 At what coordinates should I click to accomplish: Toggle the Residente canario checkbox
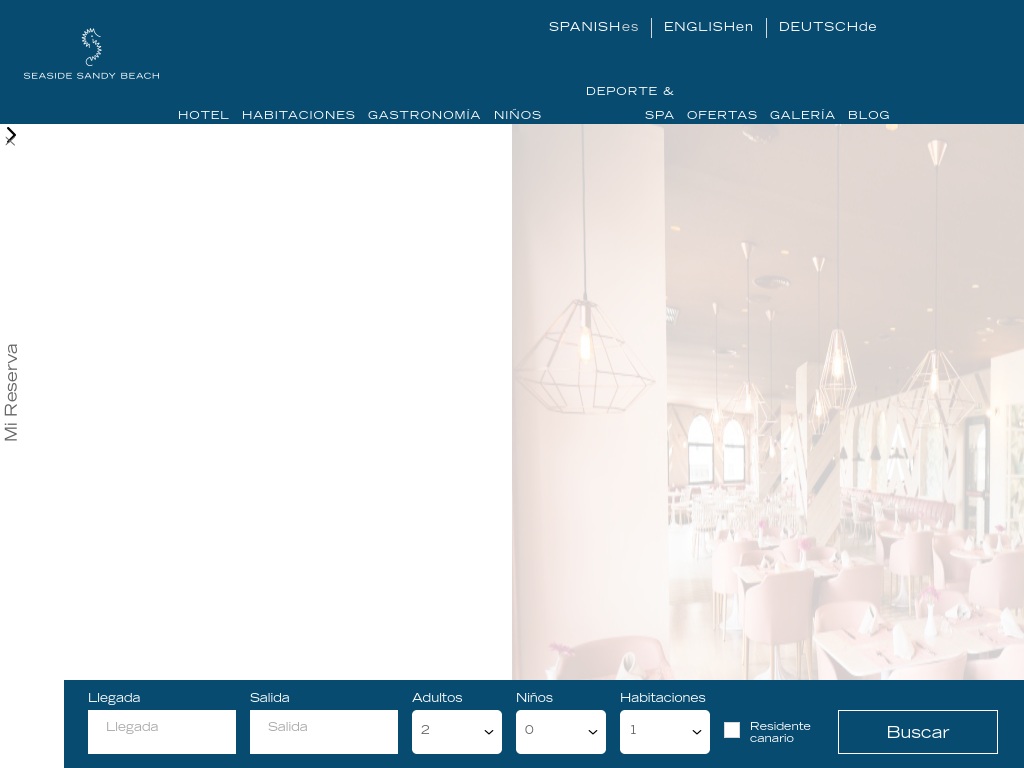pyautogui.click(x=732, y=730)
